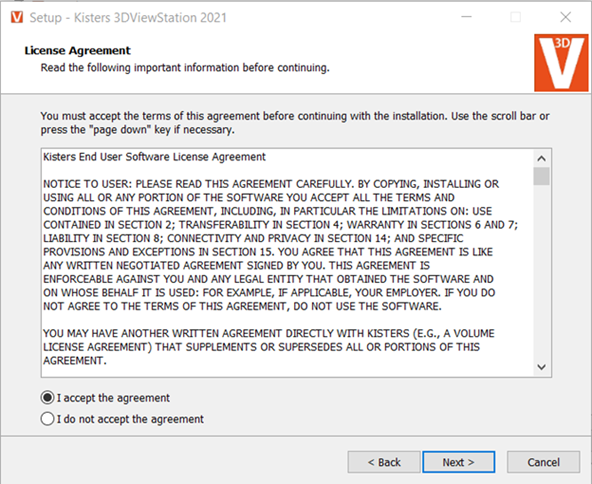Select 'I do not accept the agreement' option

pyautogui.click(x=47, y=419)
